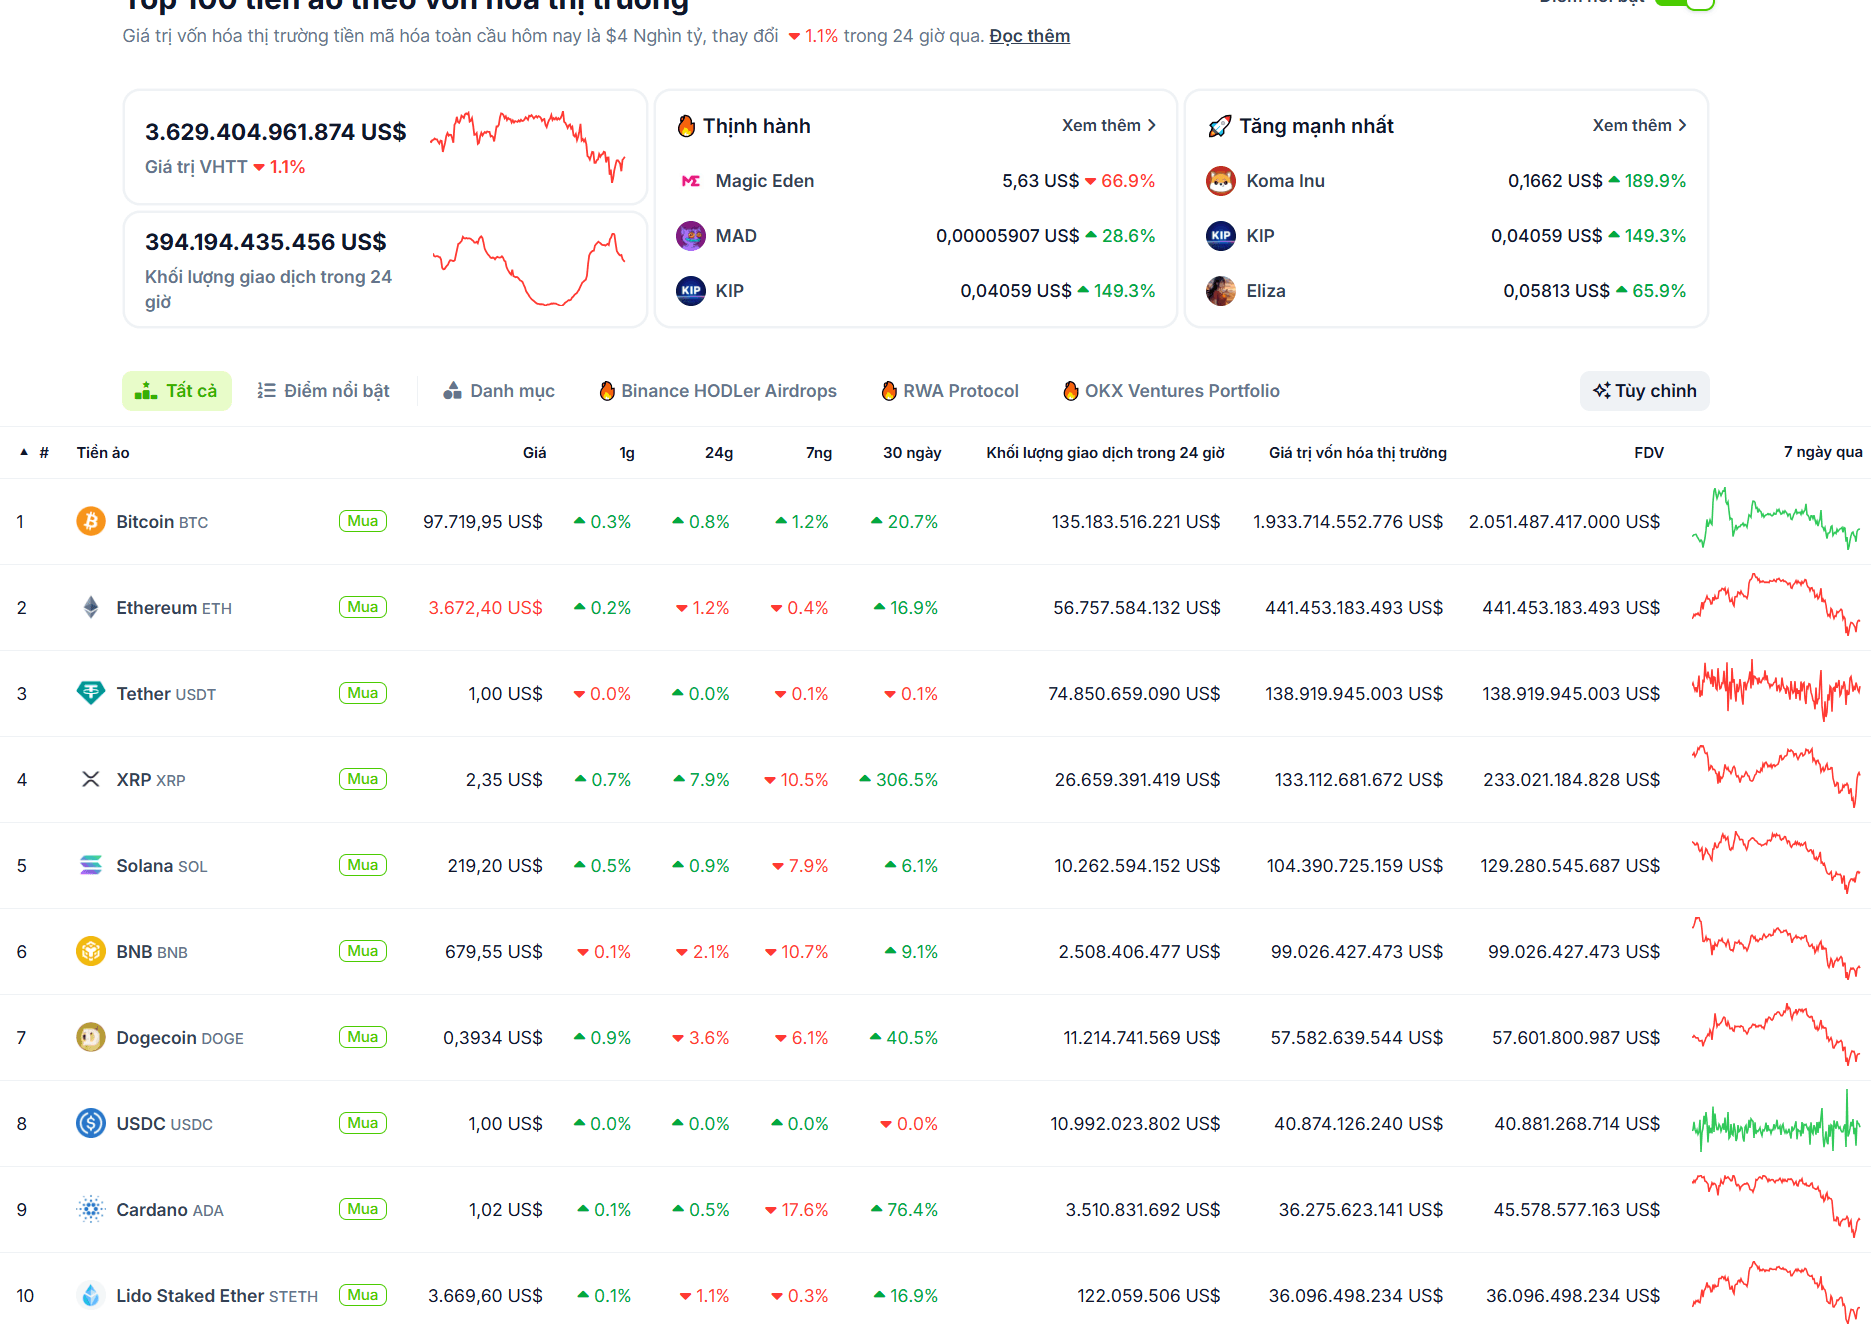Click the sparkle icon on Tùy chỉnh
This screenshot has width=1871, height=1335.
[x=1602, y=391]
